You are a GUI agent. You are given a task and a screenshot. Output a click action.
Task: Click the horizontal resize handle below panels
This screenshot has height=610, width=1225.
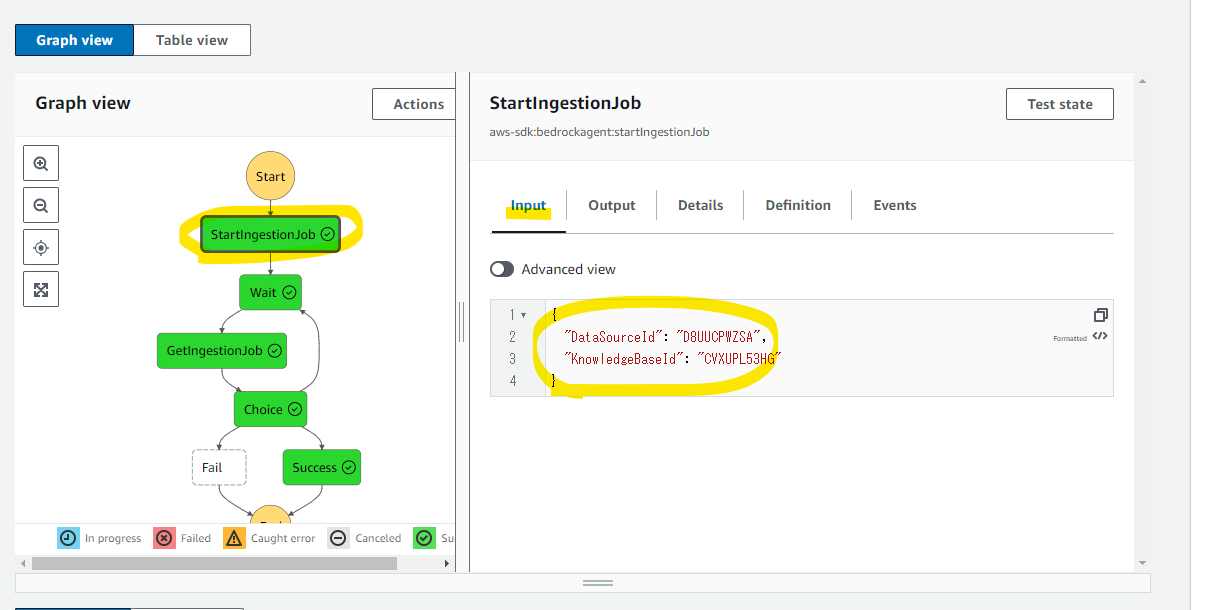[598, 583]
